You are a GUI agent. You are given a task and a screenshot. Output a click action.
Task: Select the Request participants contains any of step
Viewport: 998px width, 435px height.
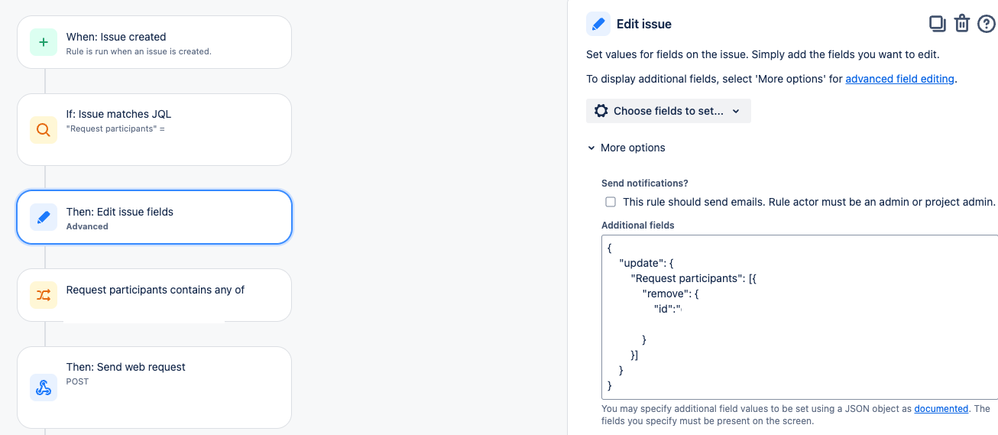154,295
